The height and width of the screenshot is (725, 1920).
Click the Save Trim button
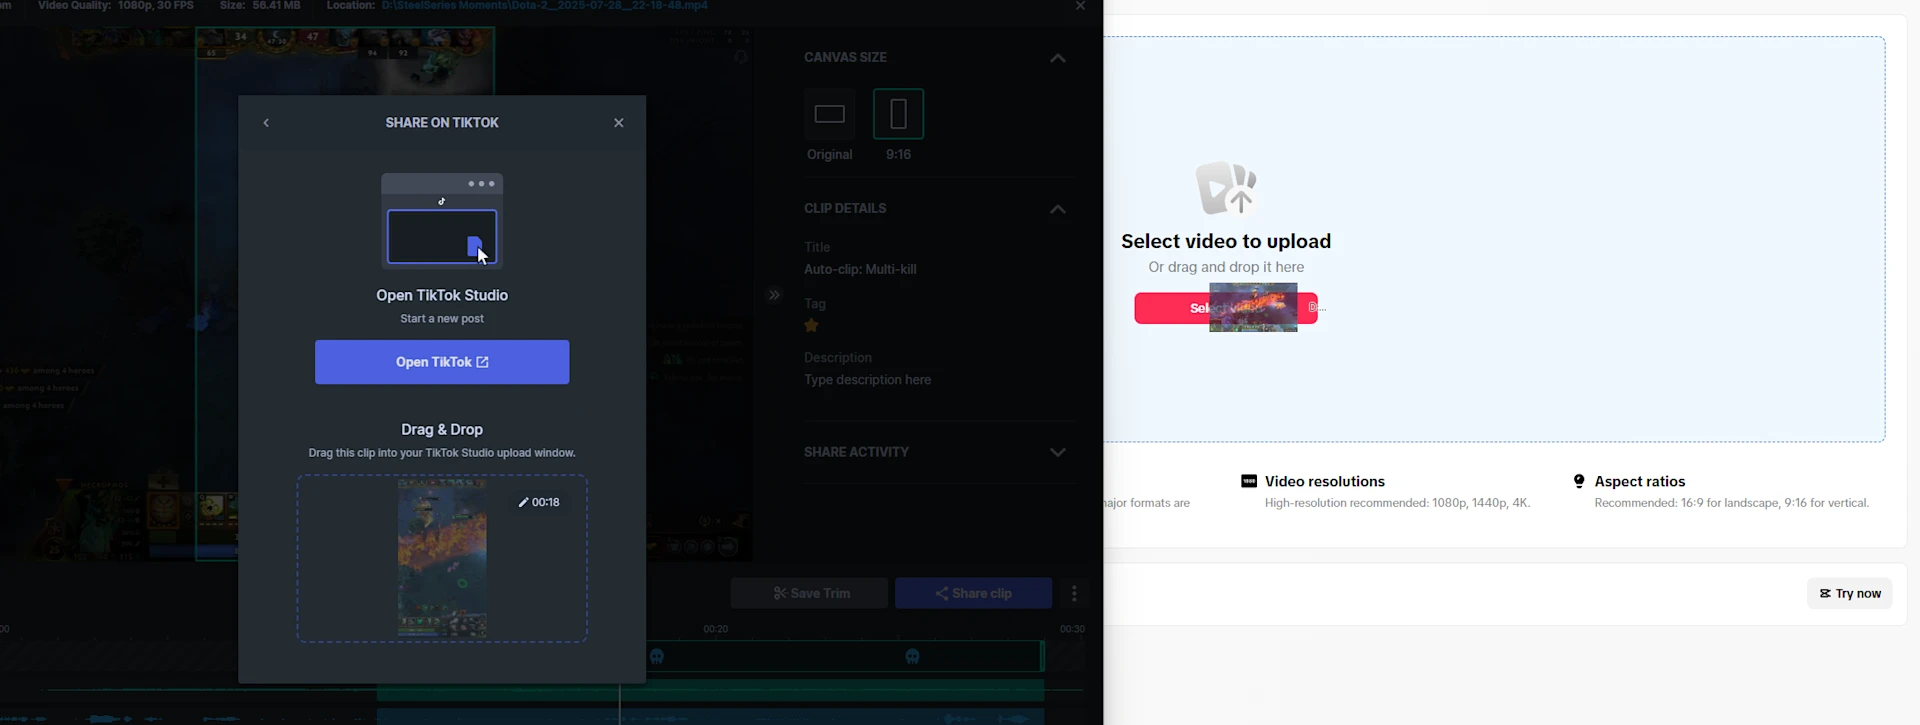point(809,593)
